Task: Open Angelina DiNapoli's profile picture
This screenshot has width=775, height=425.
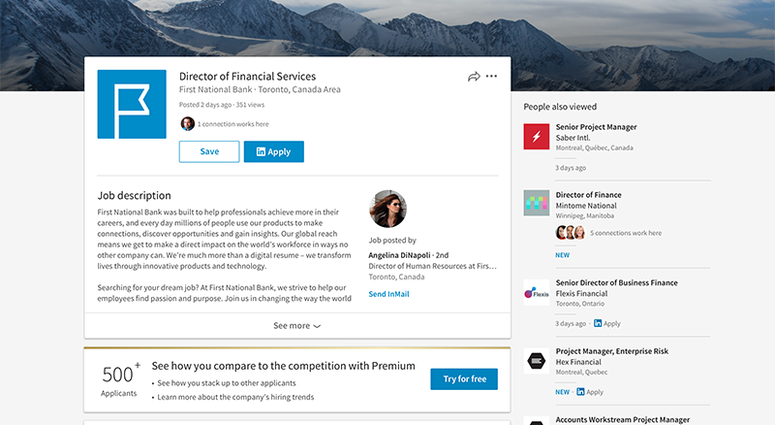Action: 388,209
